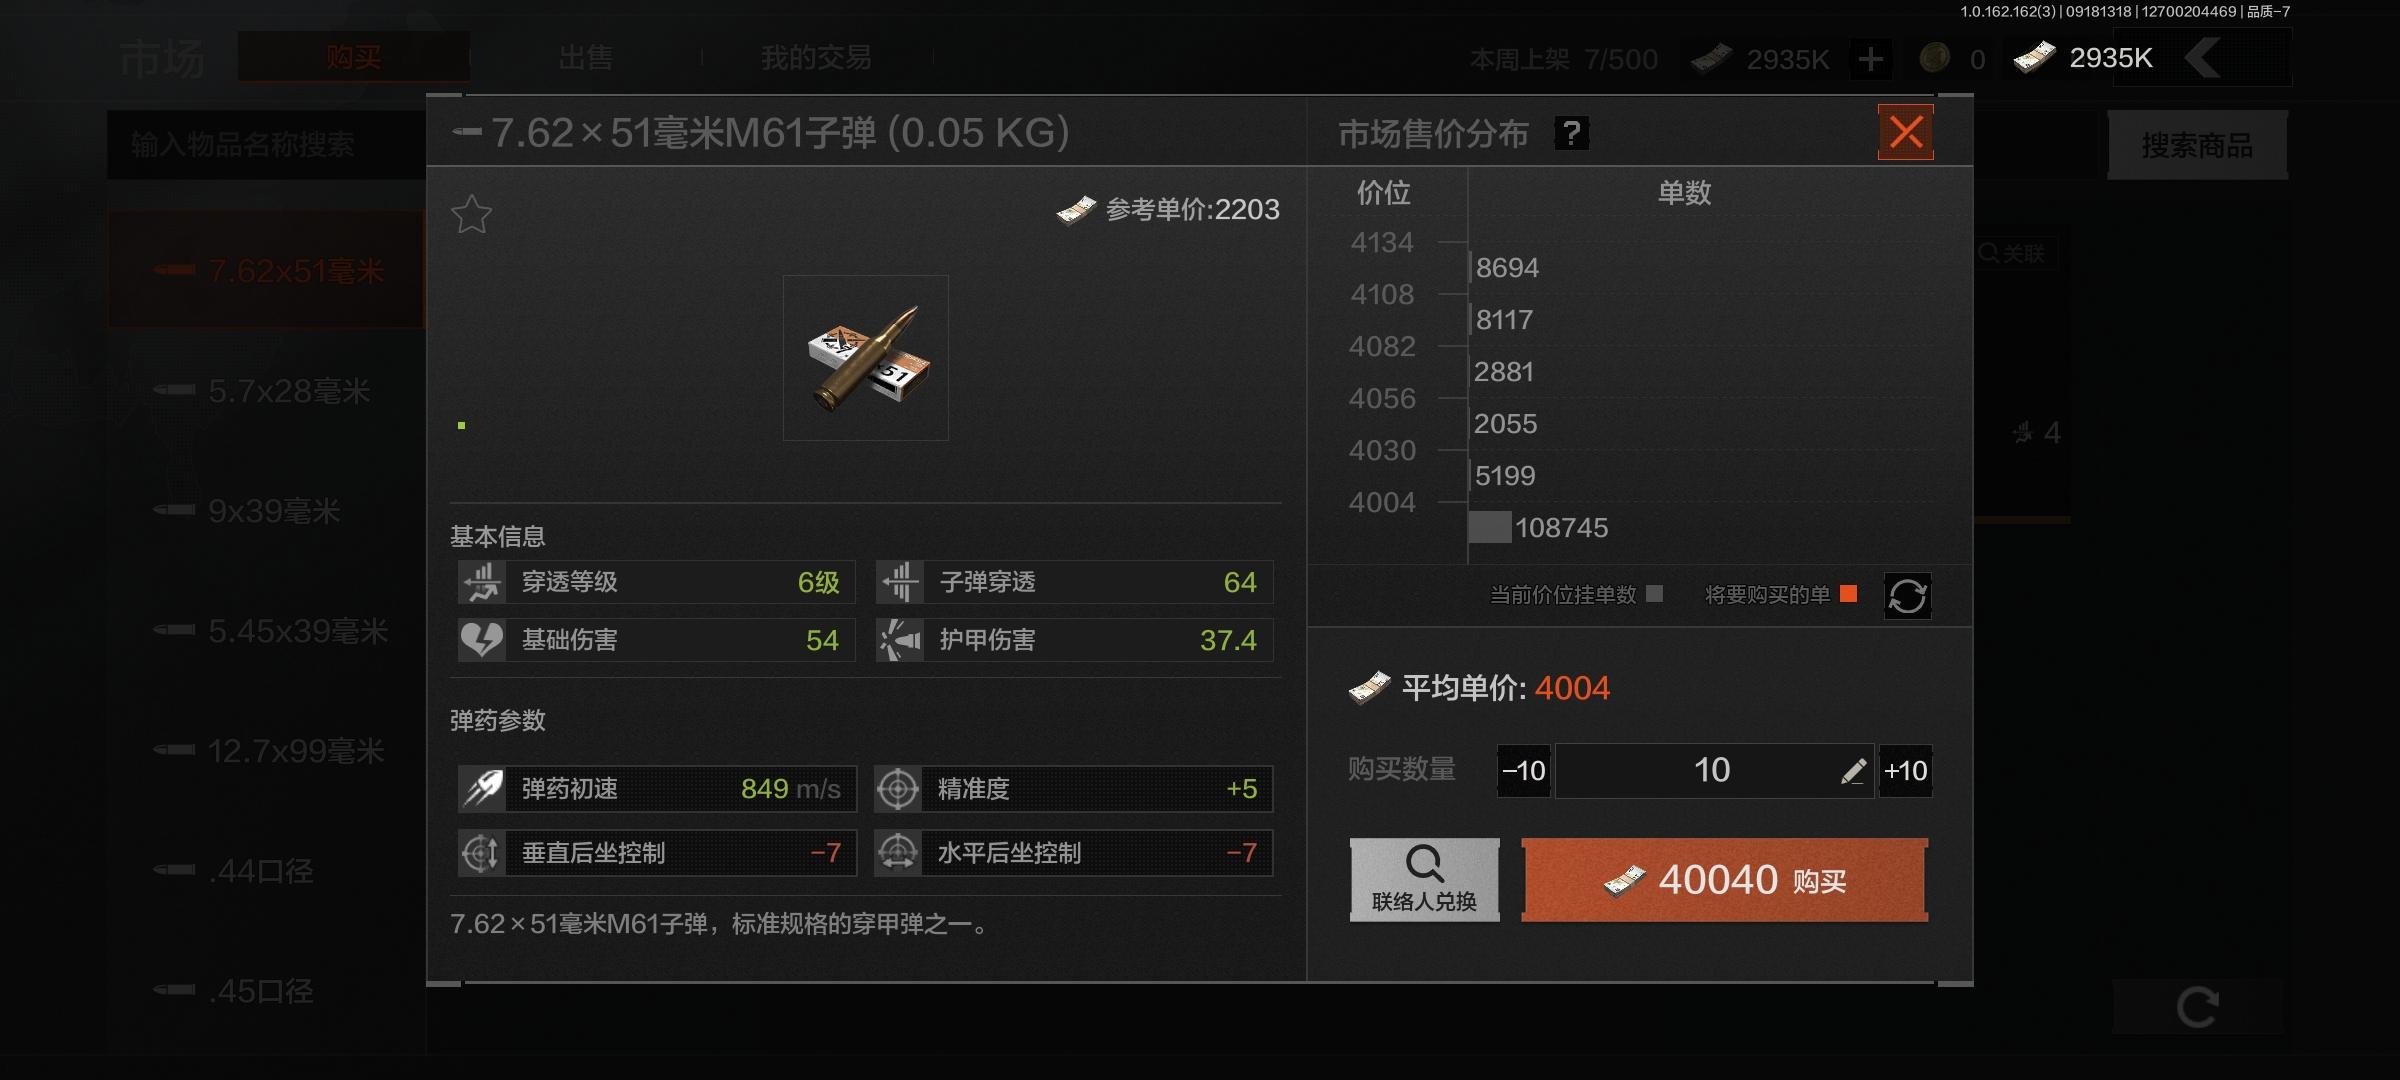Favorite the item with the star icon

click(x=471, y=214)
